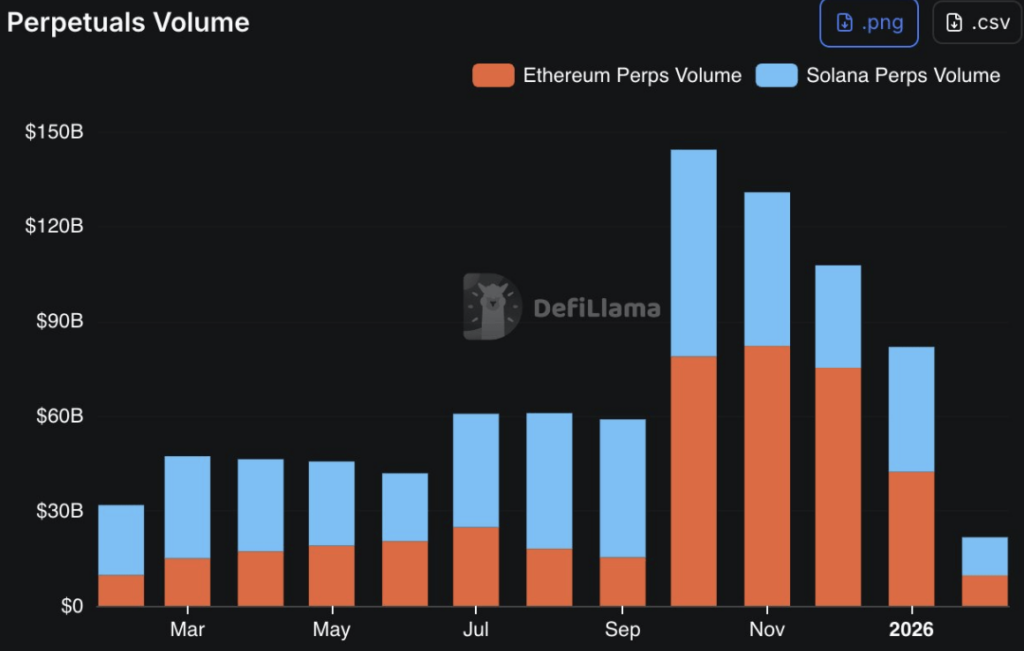
Task: Click the March Solana blue bar segment
Action: (187, 507)
